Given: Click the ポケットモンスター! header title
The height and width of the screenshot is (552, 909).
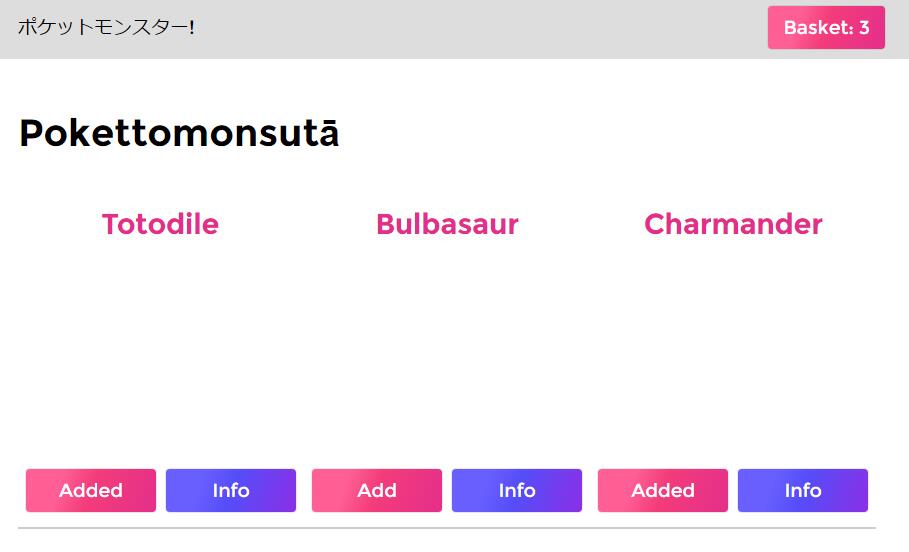Looking at the screenshot, I should (106, 28).
